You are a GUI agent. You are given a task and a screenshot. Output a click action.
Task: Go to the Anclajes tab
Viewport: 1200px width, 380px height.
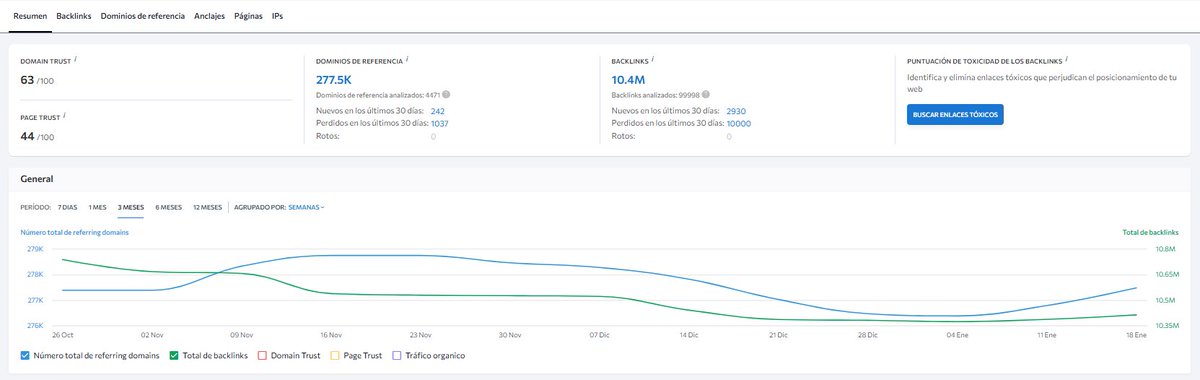(x=209, y=16)
